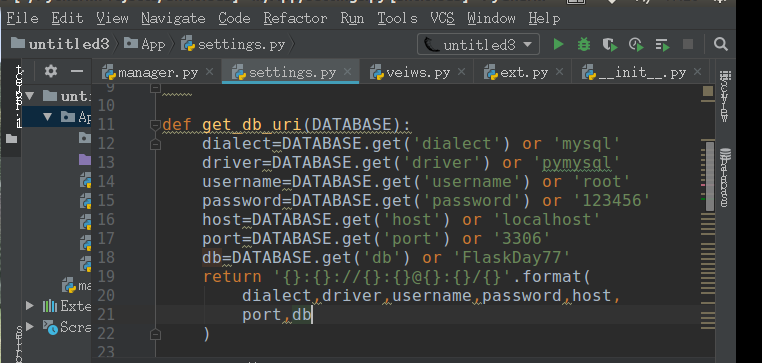Collapse the untitled3 project root node
The width and height of the screenshot is (762, 363).
coord(30,95)
